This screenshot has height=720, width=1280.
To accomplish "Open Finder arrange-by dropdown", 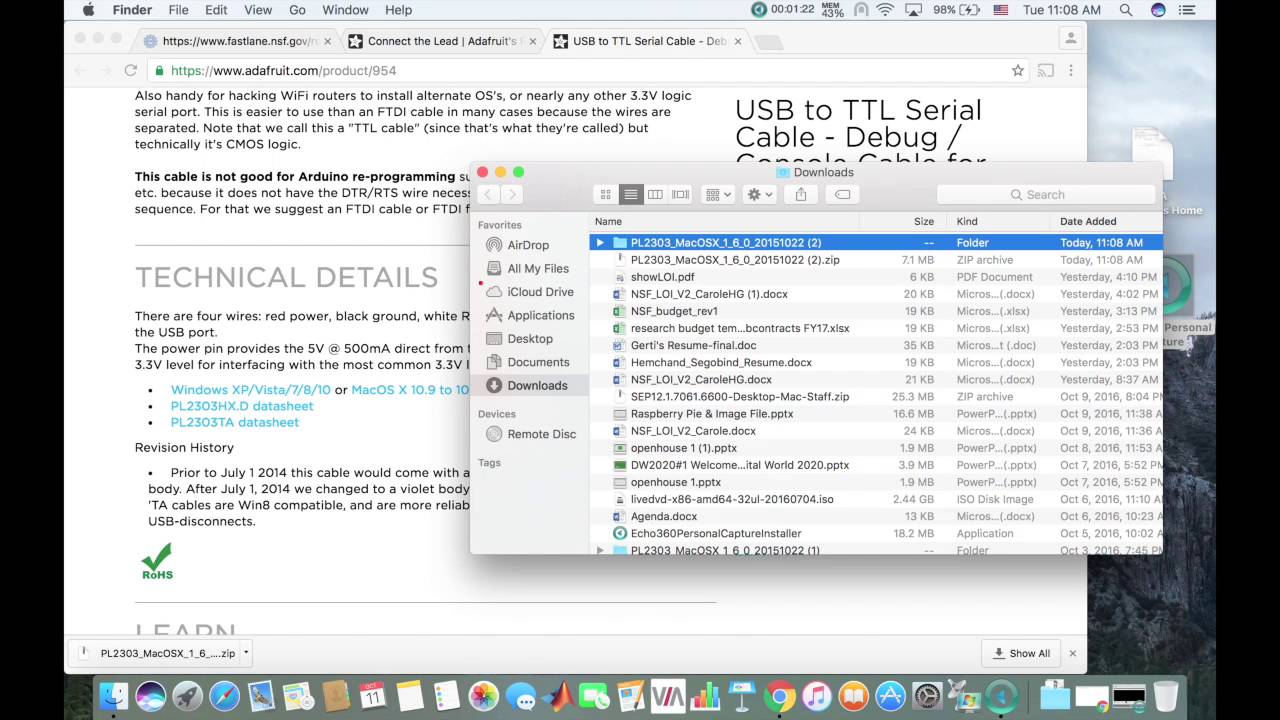I will tap(718, 195).
